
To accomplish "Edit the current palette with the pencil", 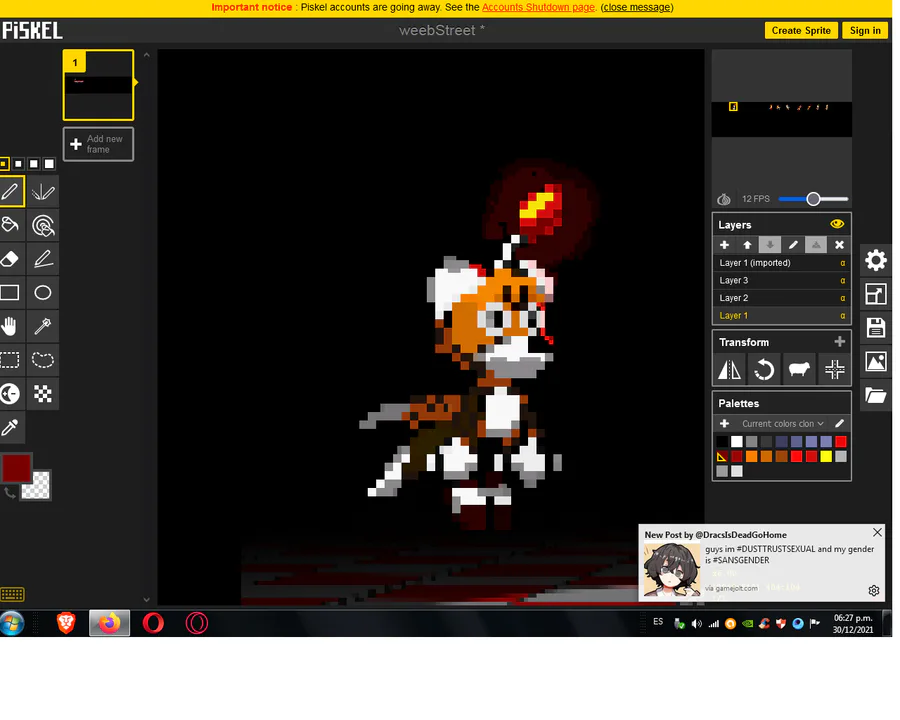I will 839,424.
